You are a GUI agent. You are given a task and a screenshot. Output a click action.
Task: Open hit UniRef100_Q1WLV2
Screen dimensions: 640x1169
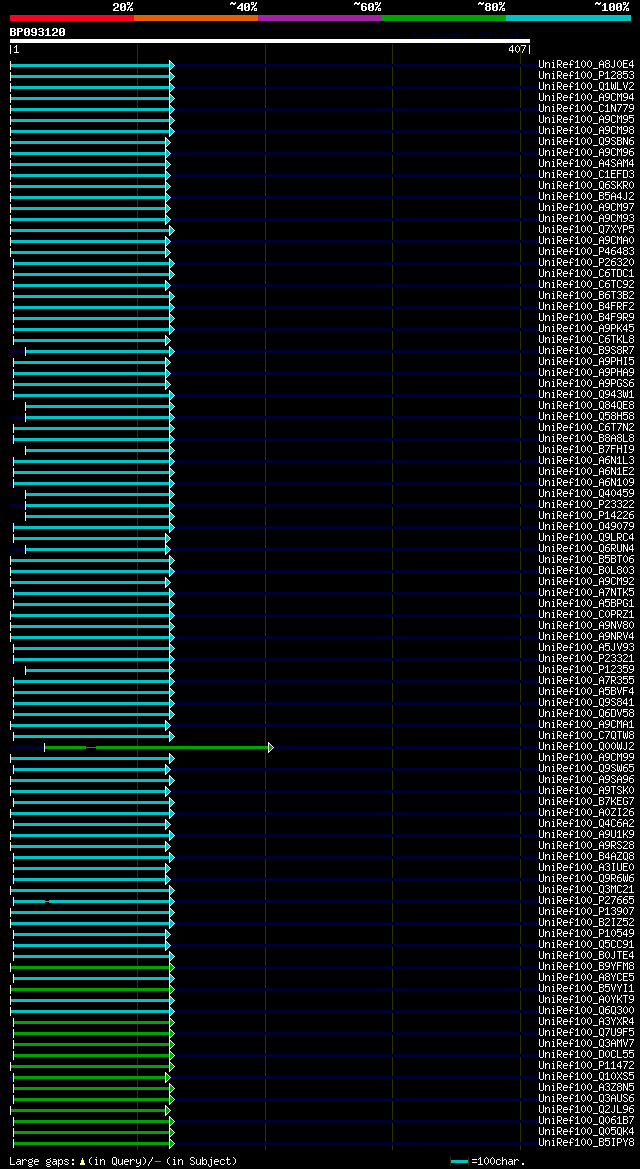point(586,86)
